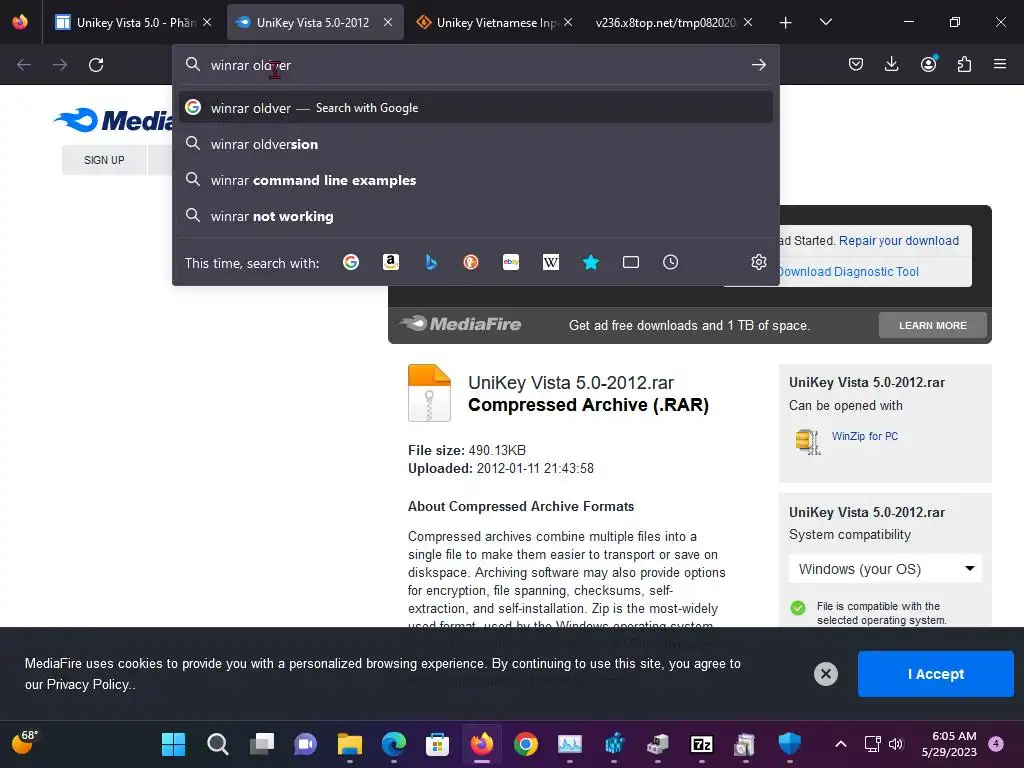Screen dimensions: 1024x768
Task: Open the Pocket save icon
Action: coord(856,64)
